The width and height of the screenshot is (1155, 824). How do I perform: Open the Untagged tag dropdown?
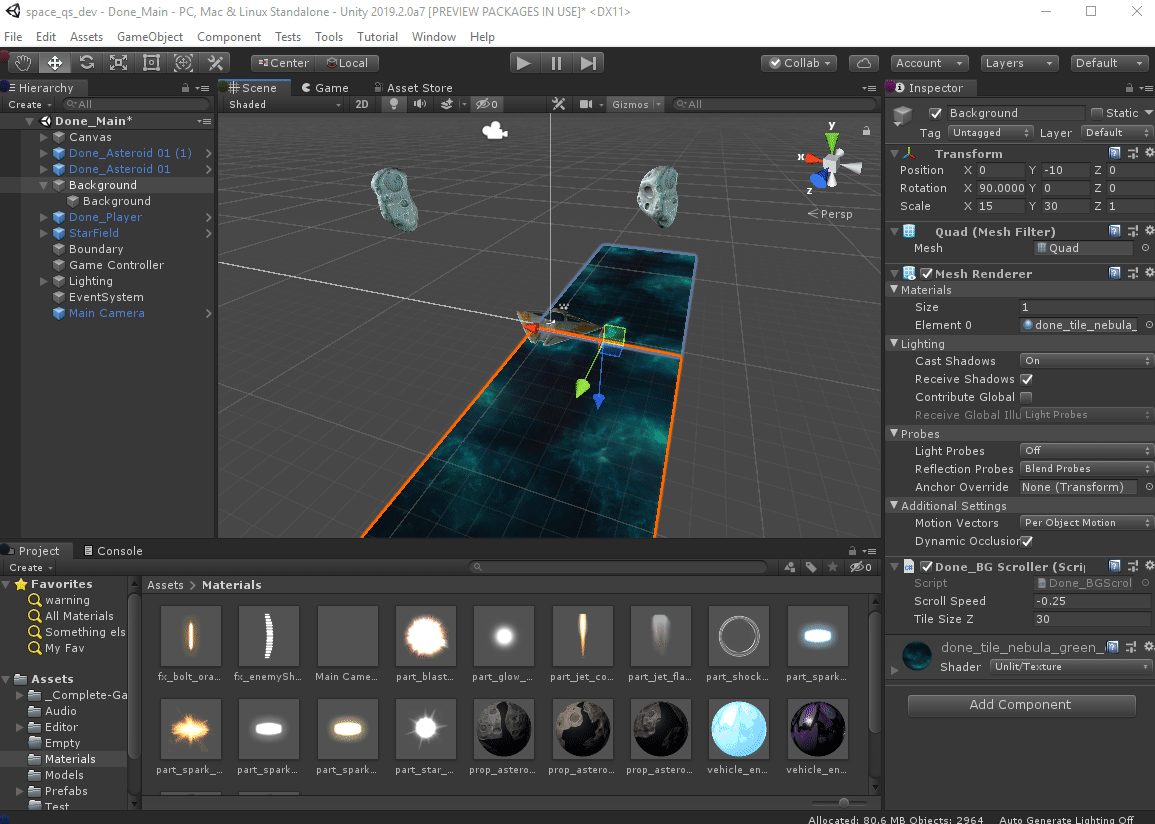coord(990,133)
